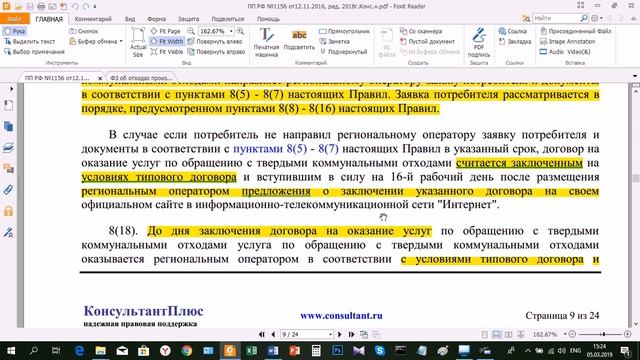Go to the next page
640x360 pixels.
(340, 334)
